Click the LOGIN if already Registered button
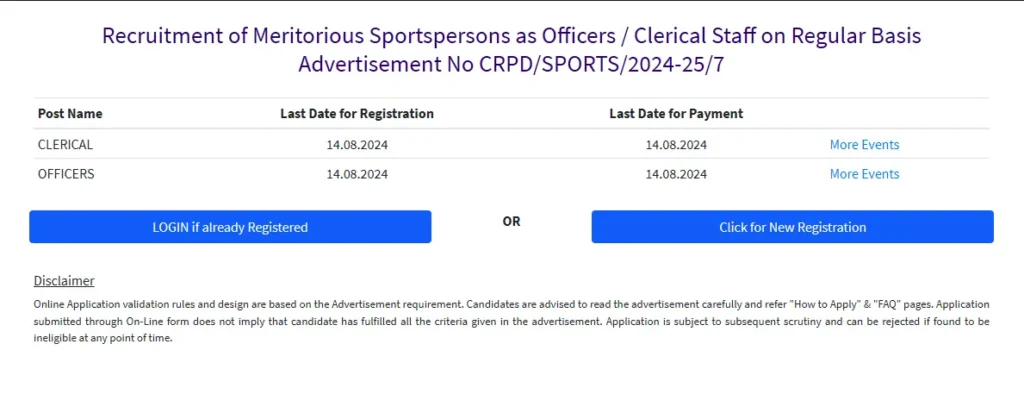The width and height of the screenshot is (1024, 419). 230,227
